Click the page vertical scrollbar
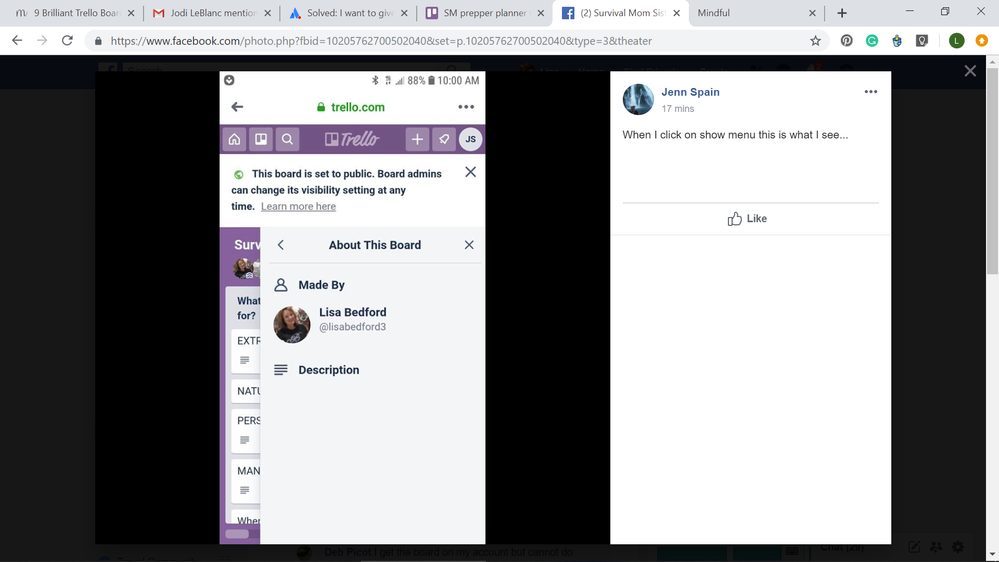The width and height of the screenshot is (999, 562). [x=993, y=172]
